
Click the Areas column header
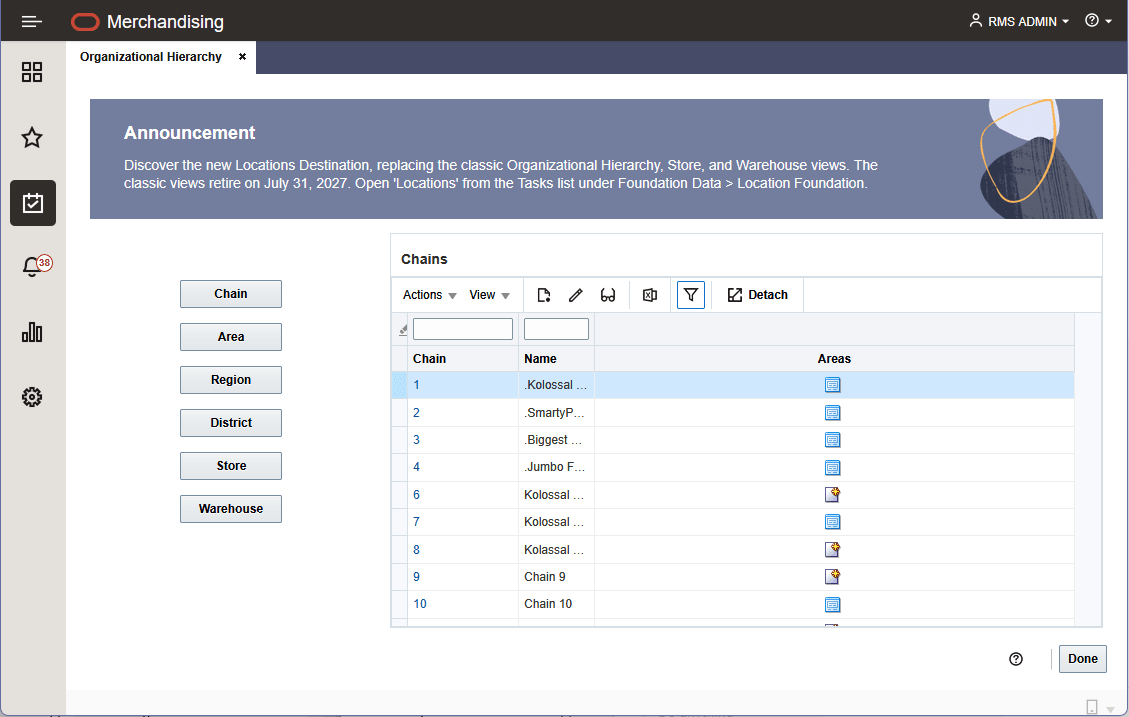(834, 358)
